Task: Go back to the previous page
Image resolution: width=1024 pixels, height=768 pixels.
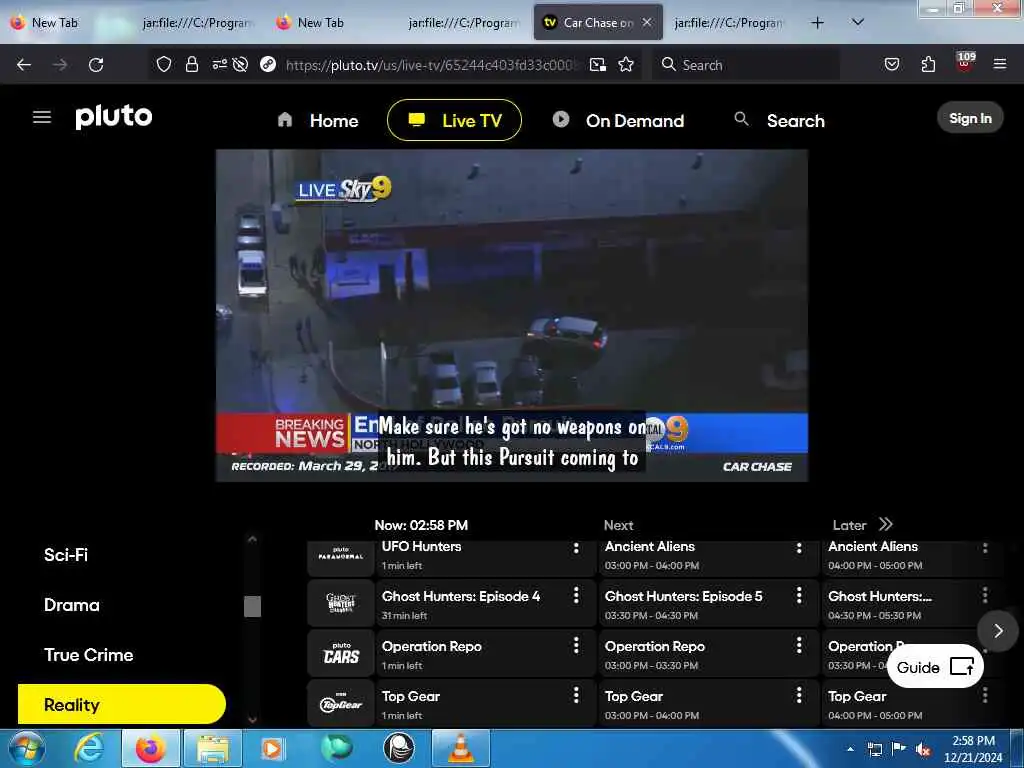Action: [x=24, y=65]
